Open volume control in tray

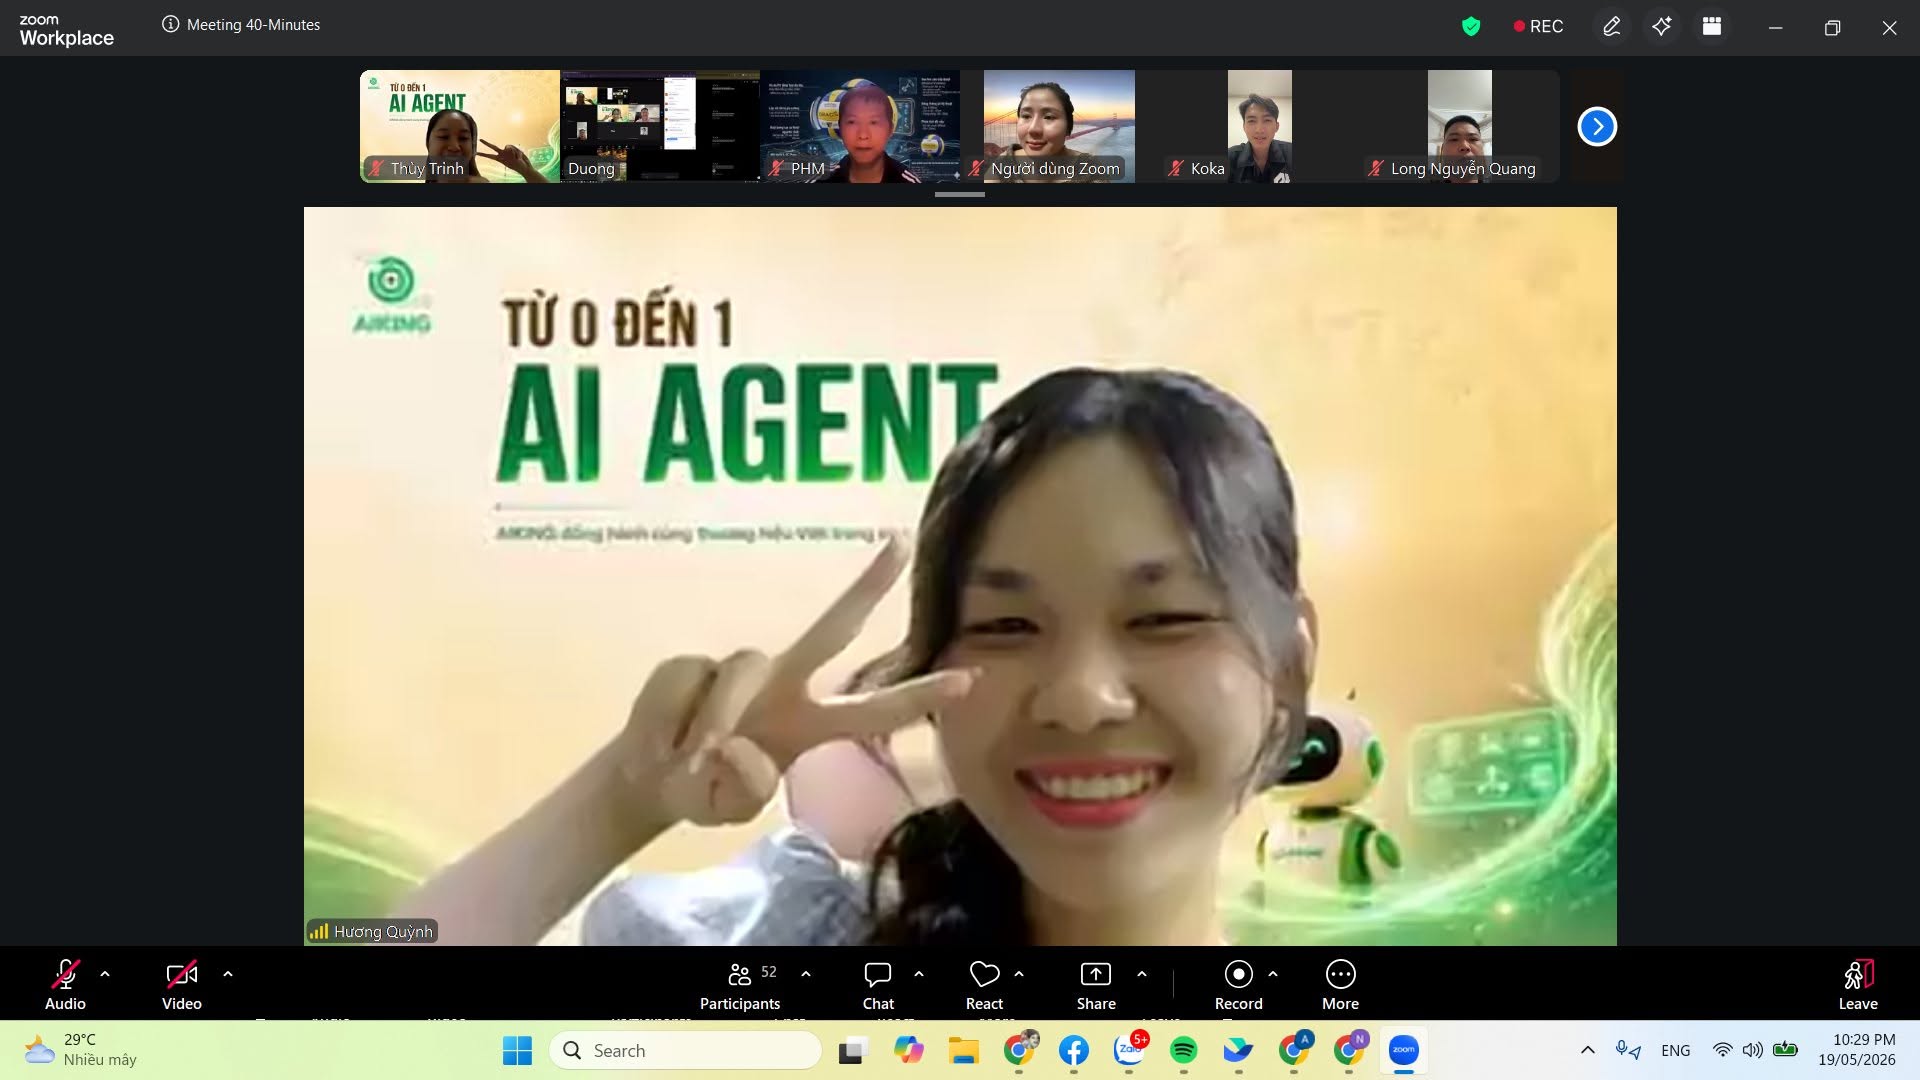(1753, 1050)
